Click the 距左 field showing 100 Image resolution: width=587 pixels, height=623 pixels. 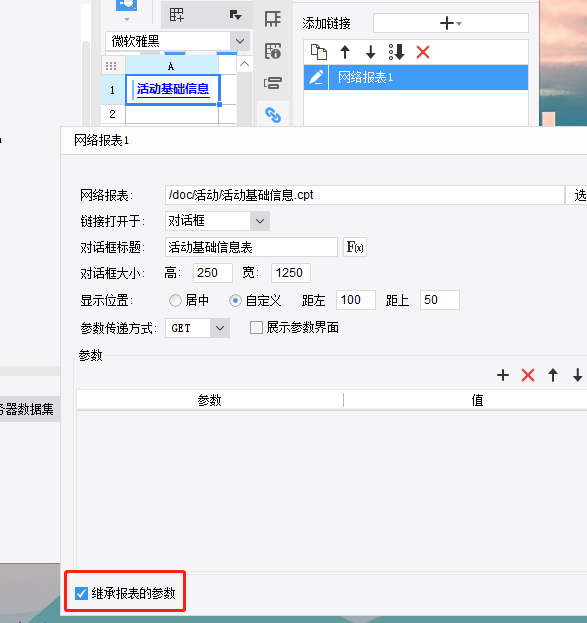click(356, 300)
